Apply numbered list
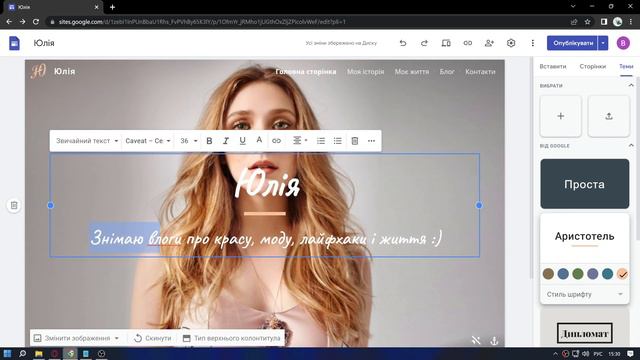The image size is (640, 360). tap(321, 141)
